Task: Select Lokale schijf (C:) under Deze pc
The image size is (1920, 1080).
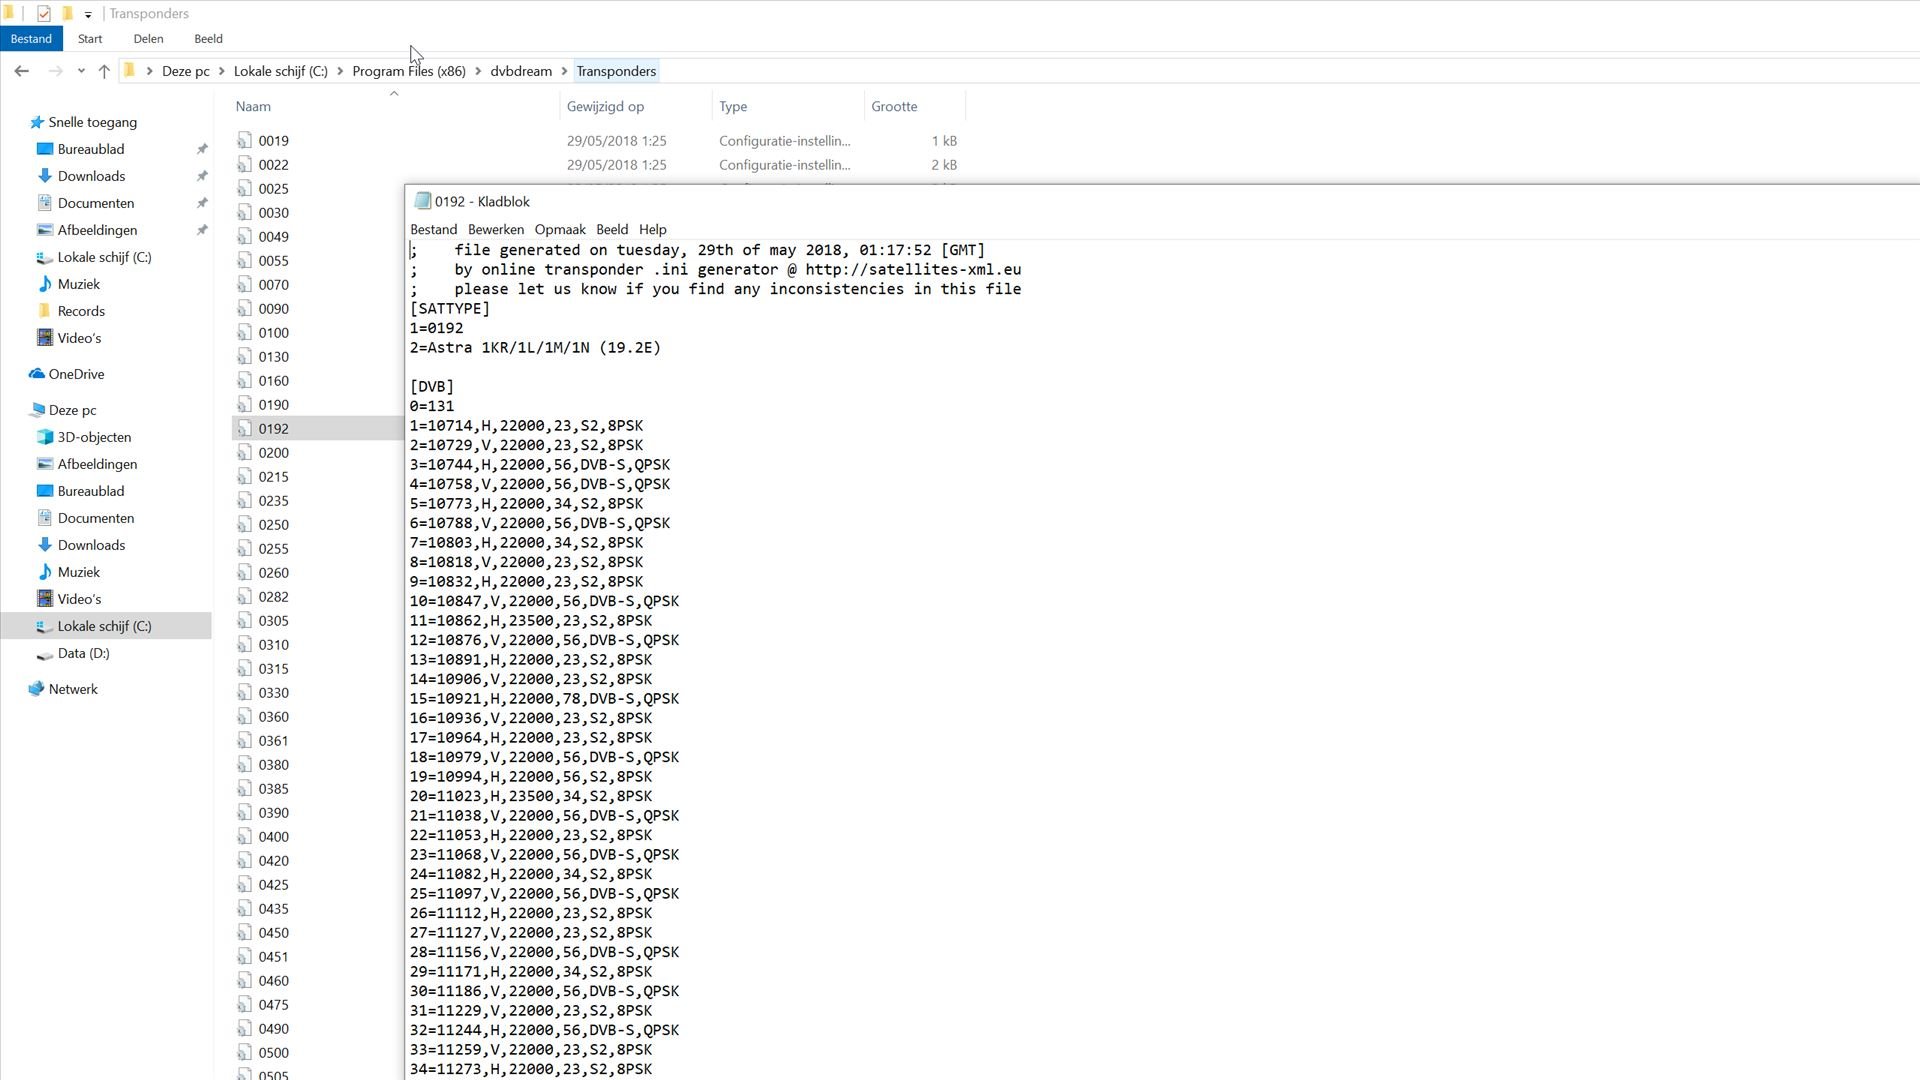Action: coord(104,626)
